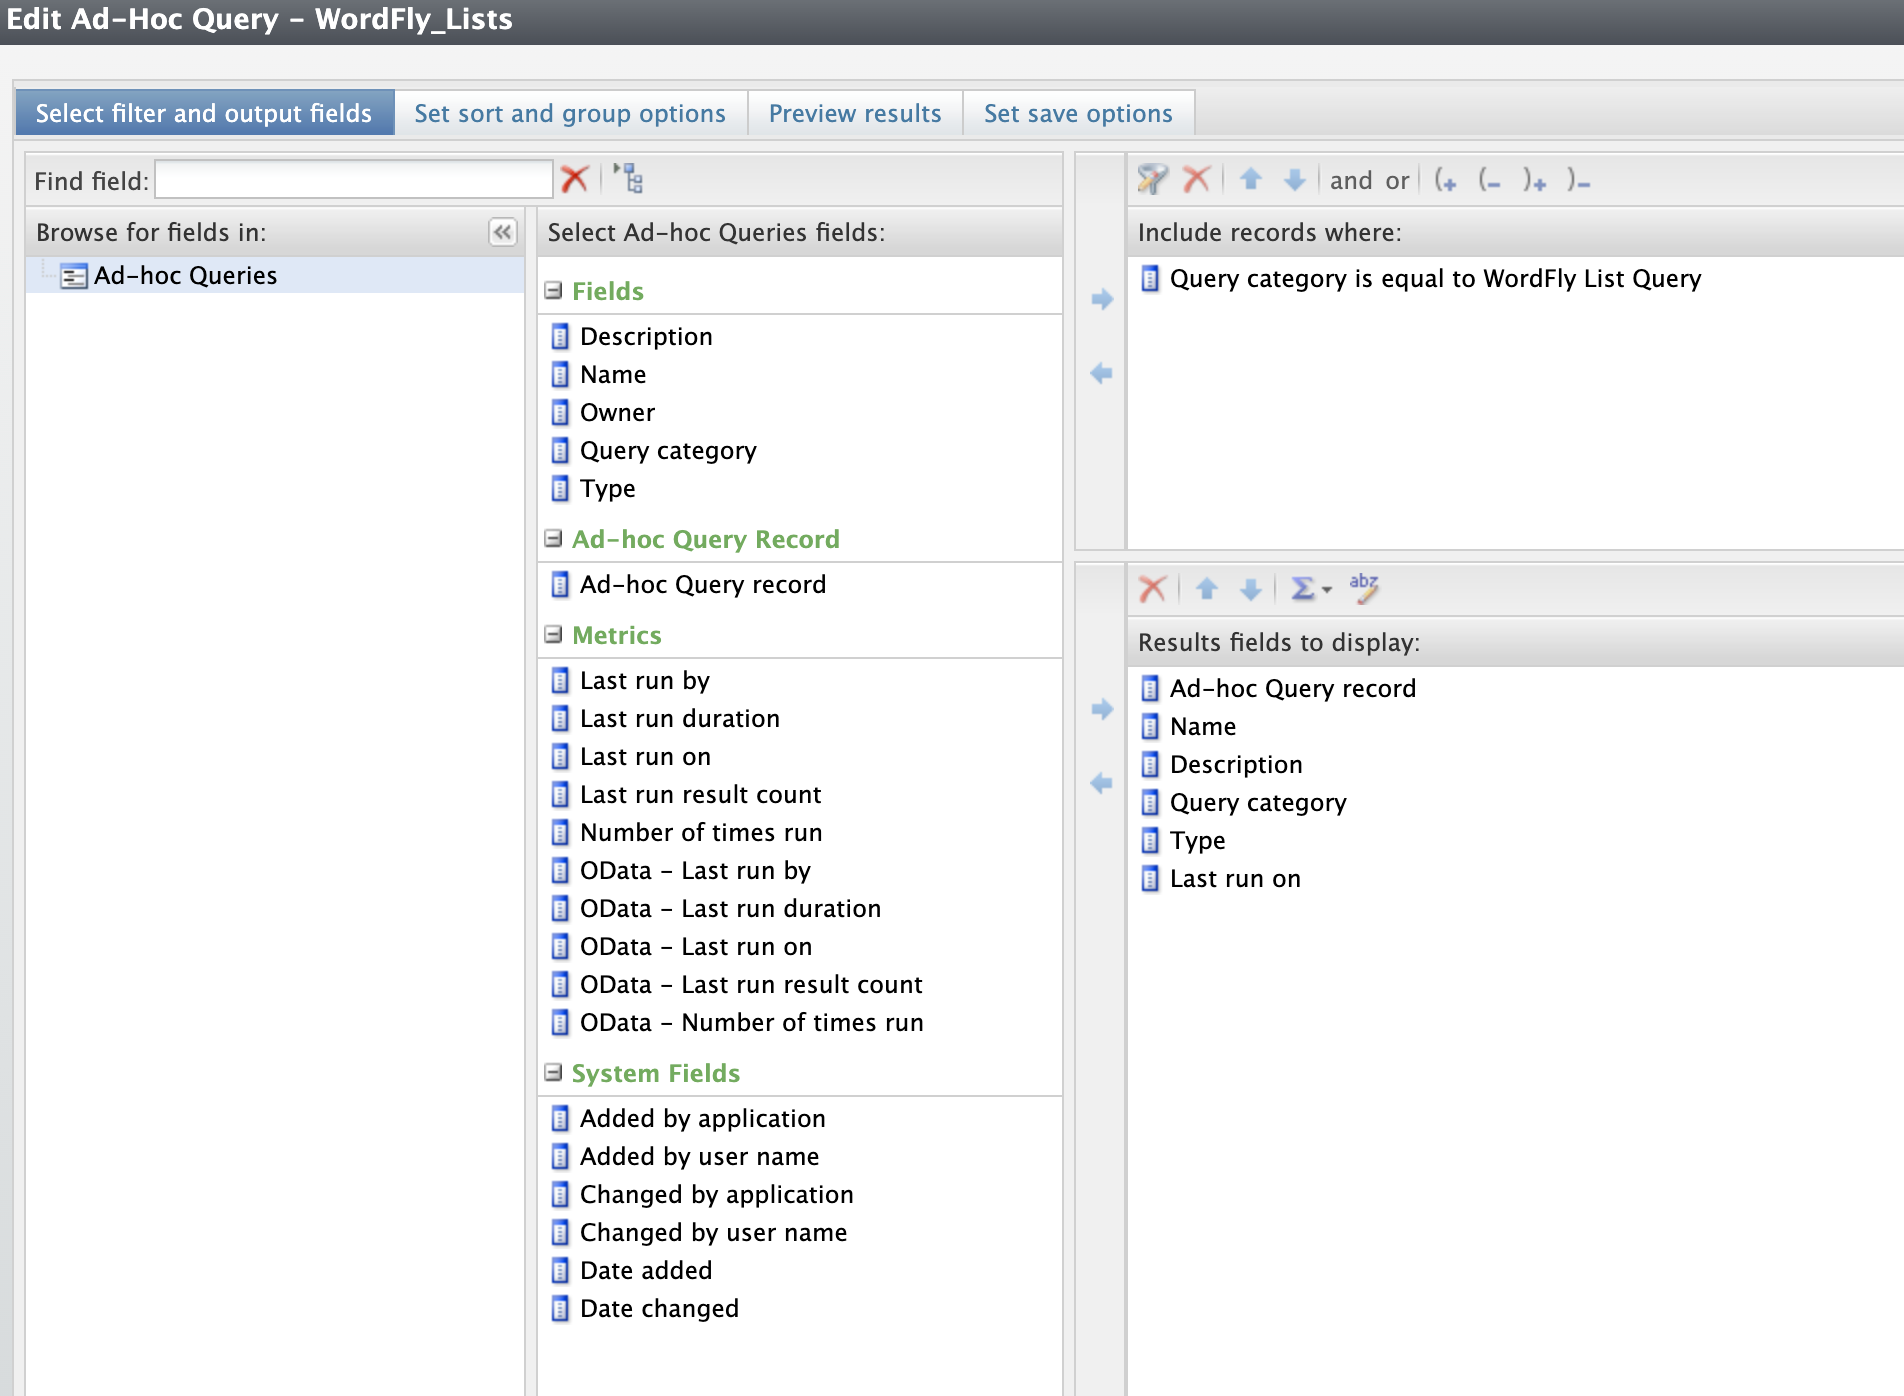
Task: Open the Sigma summarize dropdown
Action: pos(1311,589)
